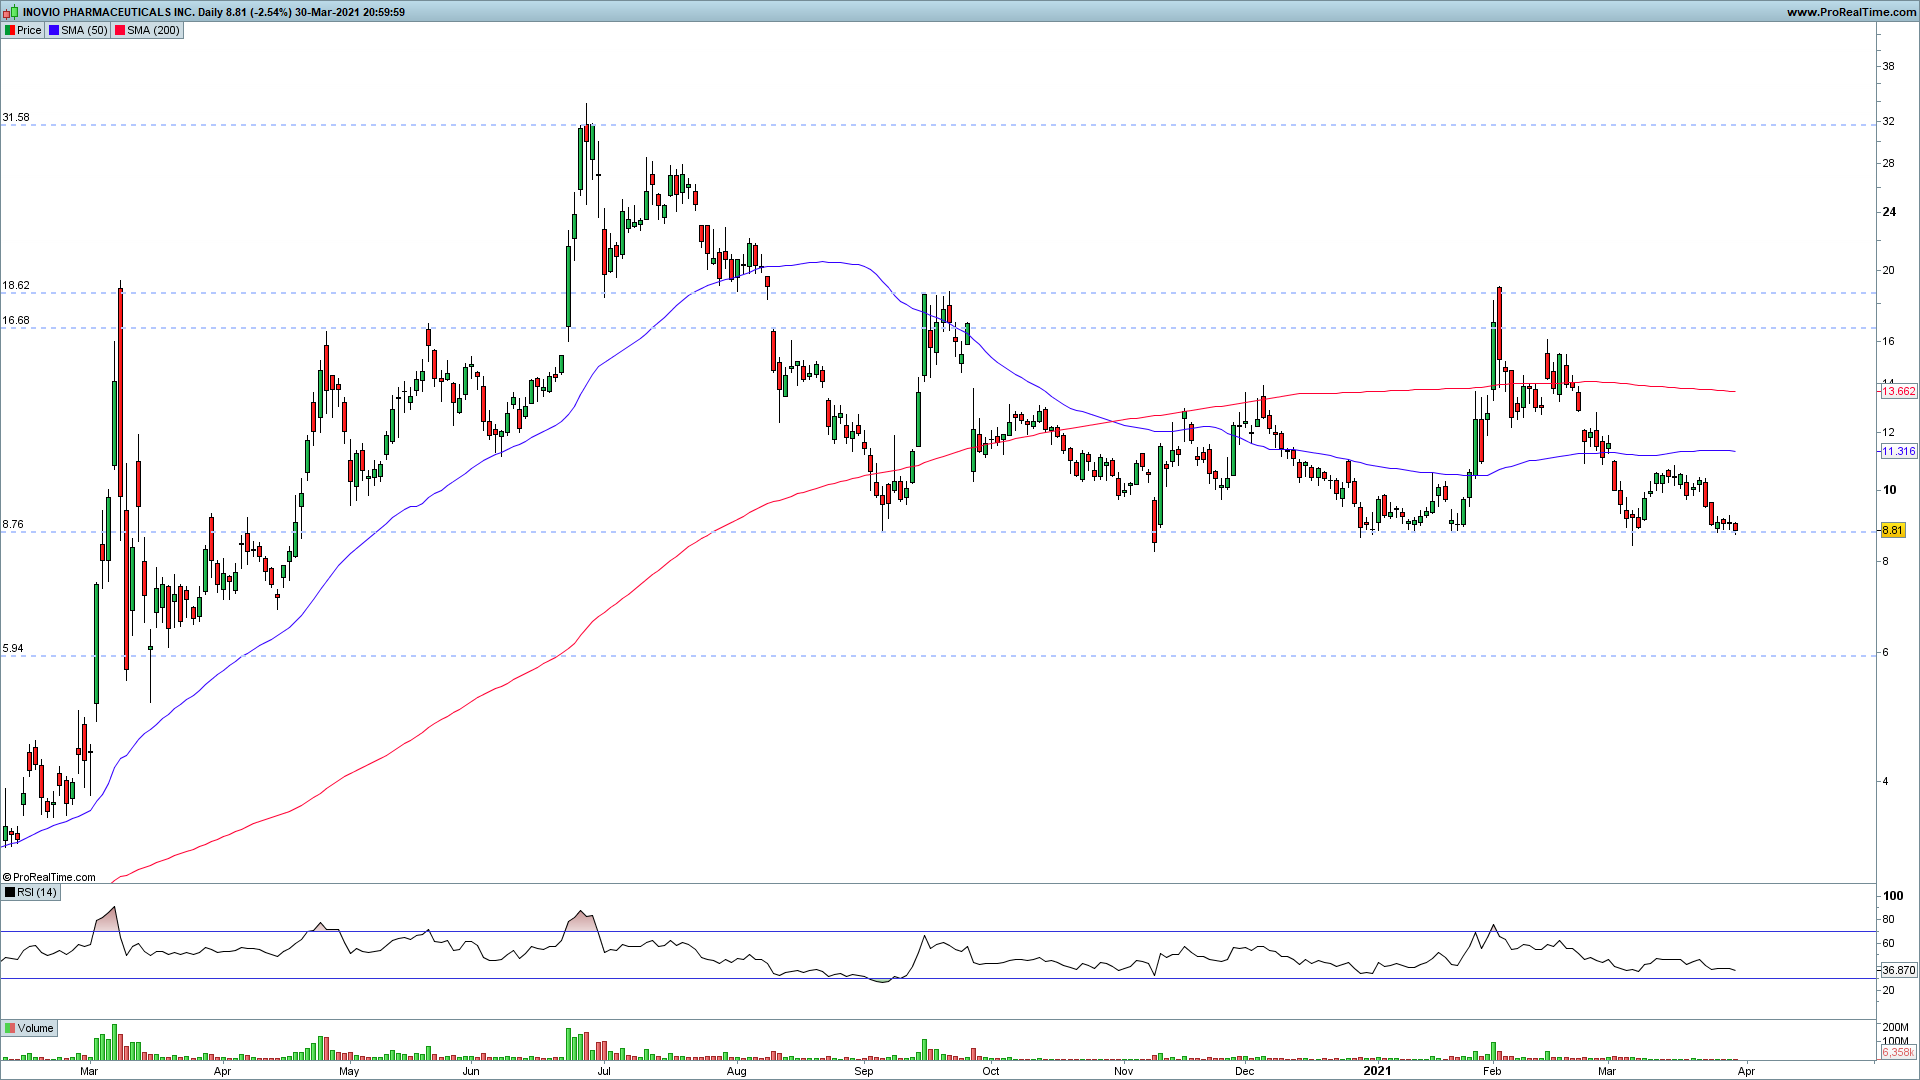Image resolution: width=1920 pixels, height=1080 pixels.
Task: Click the 2021 marker on time axis
Action: (1377, 1070)
